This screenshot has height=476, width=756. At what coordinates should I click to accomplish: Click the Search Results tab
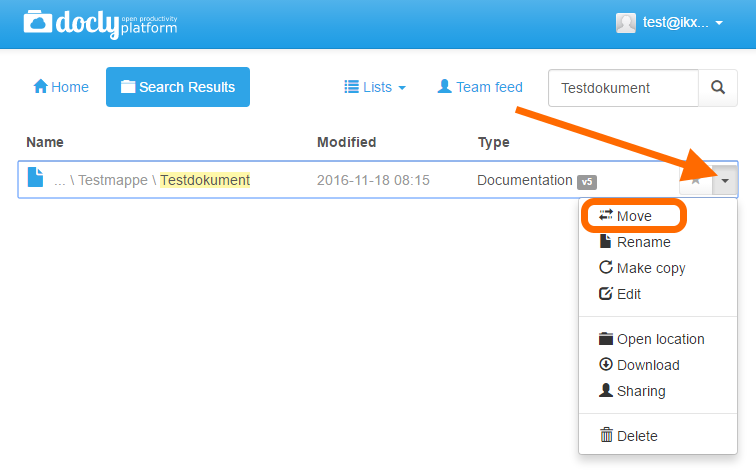tap(178, 87)
